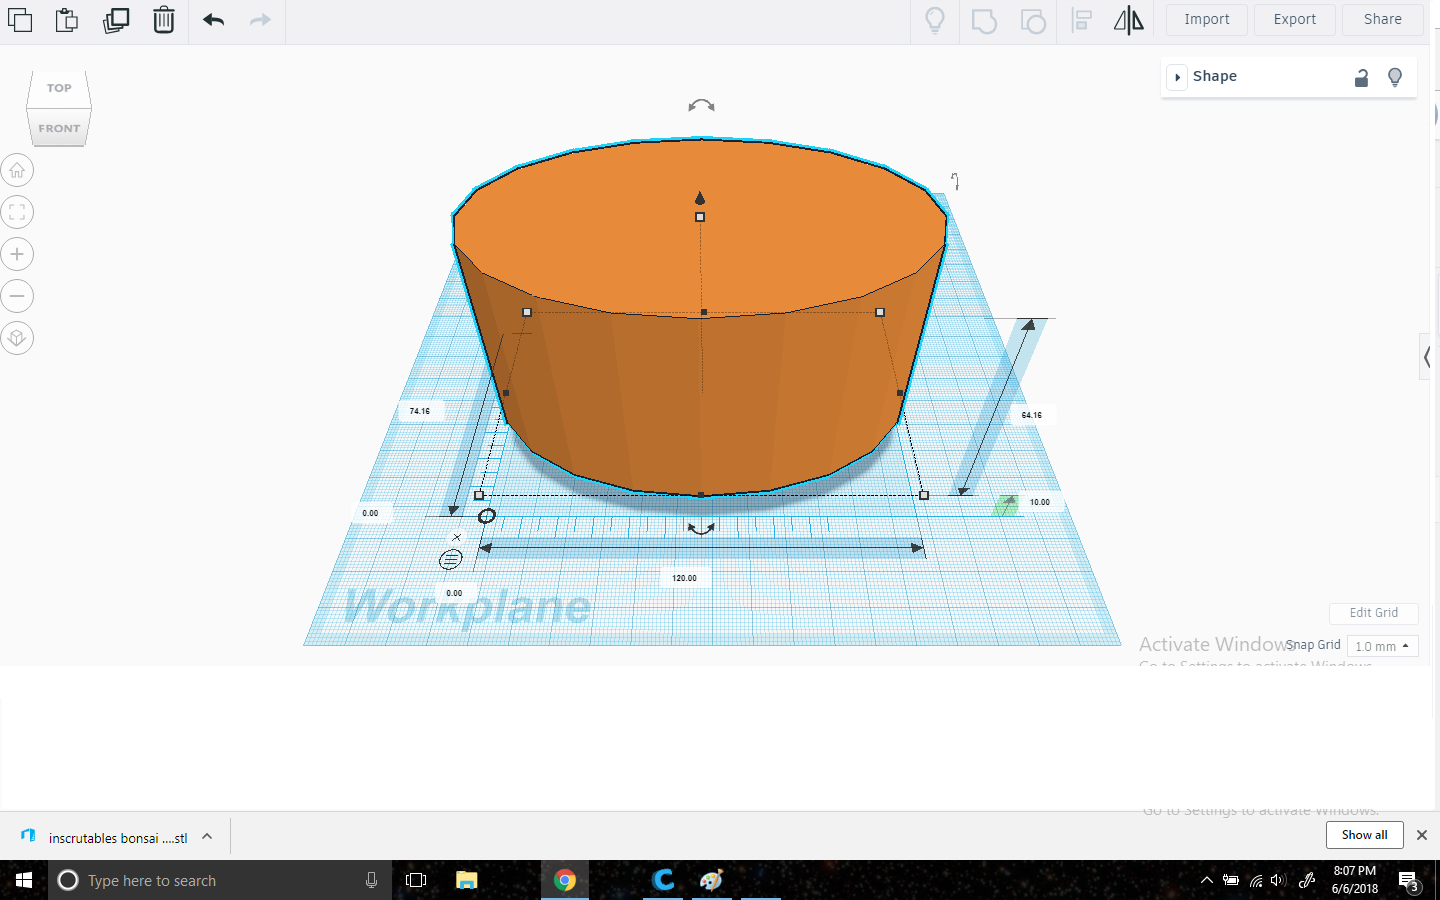The height and width of the screenshot is (900, 1440).
Task: Select the FRONT face of view cube
Action: (x=59, y=128)
